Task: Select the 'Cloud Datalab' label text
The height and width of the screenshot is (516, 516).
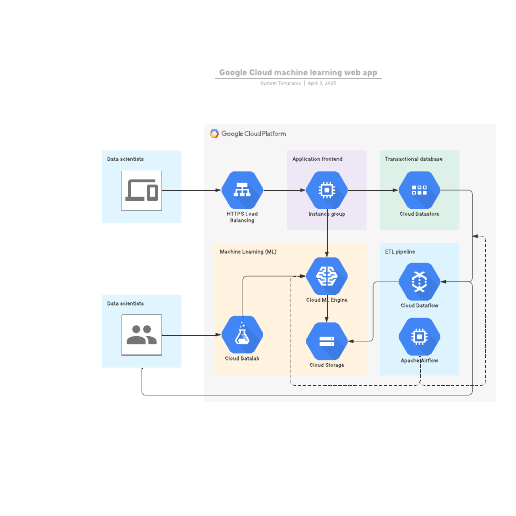Action: click(242, 358)
